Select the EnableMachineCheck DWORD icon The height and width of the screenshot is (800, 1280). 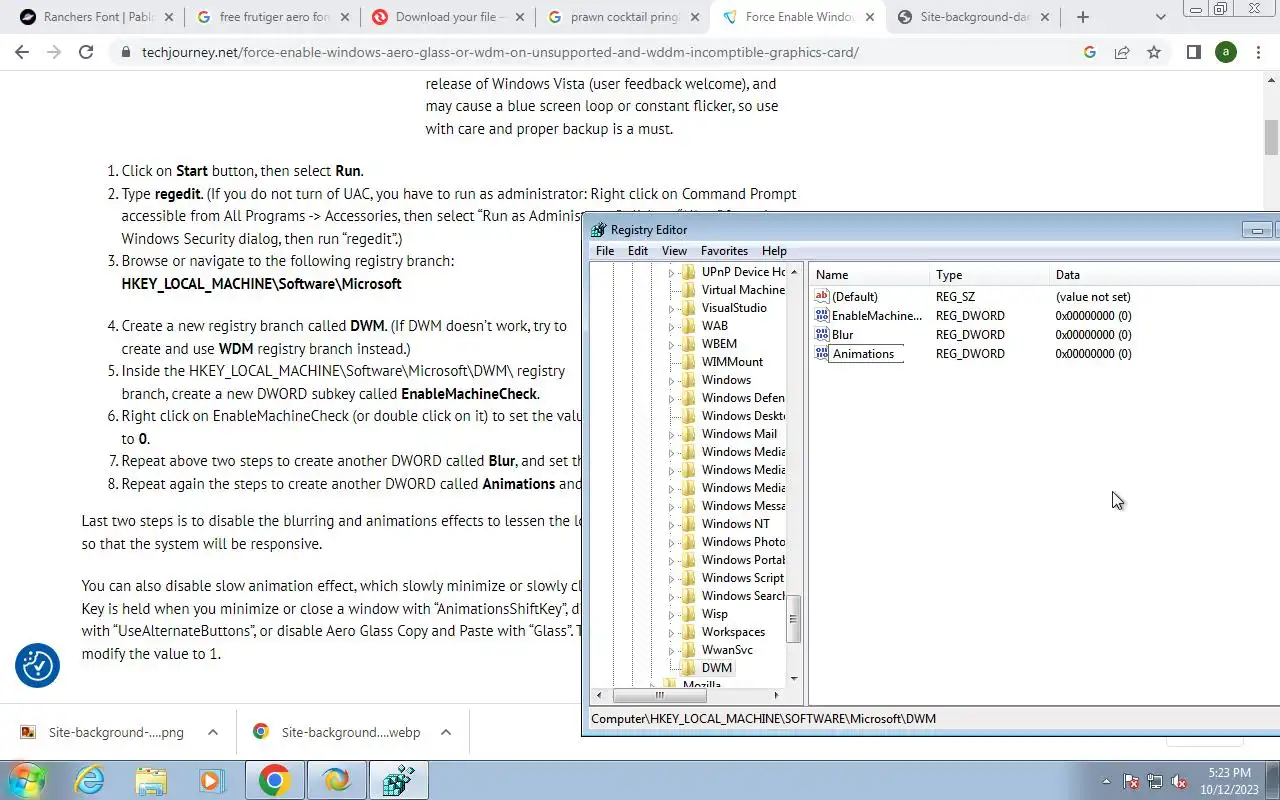(x=822, y=315)
